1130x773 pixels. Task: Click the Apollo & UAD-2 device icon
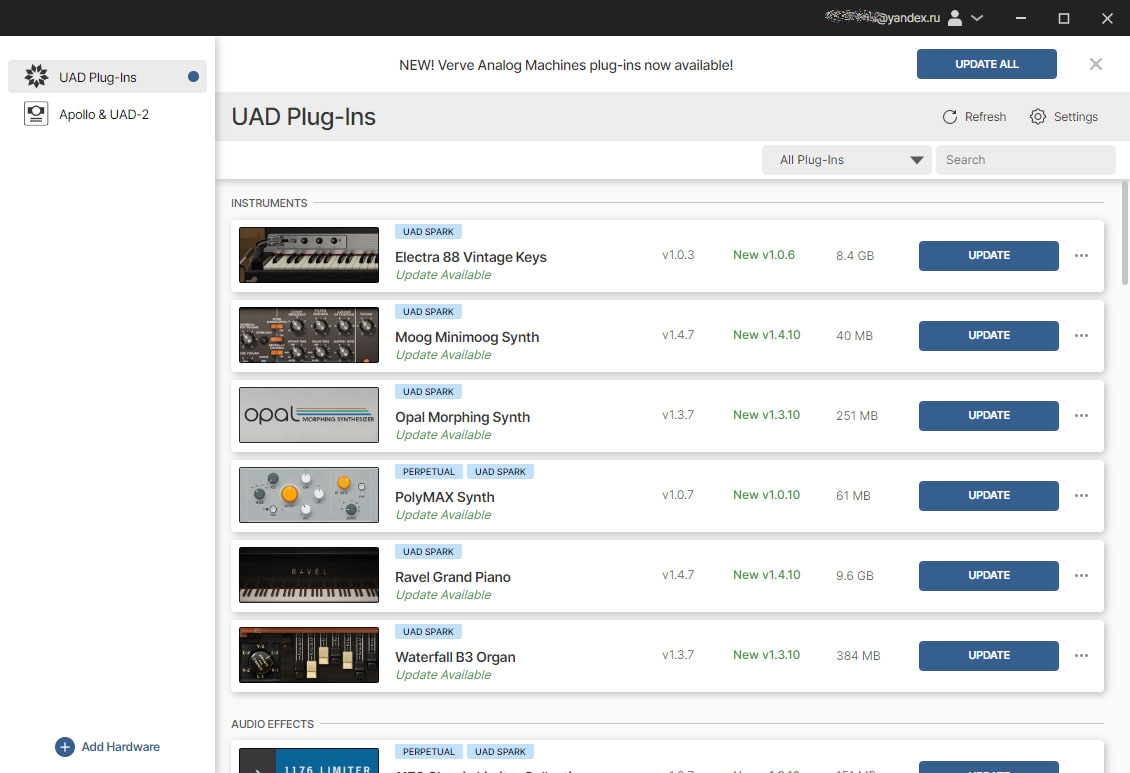pyautogui.click(x=36, y=114)
